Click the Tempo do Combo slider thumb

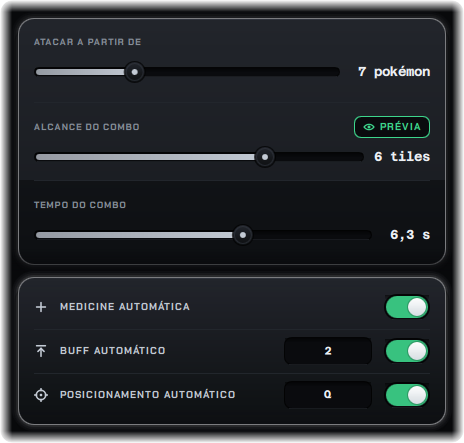coord(243,235)
